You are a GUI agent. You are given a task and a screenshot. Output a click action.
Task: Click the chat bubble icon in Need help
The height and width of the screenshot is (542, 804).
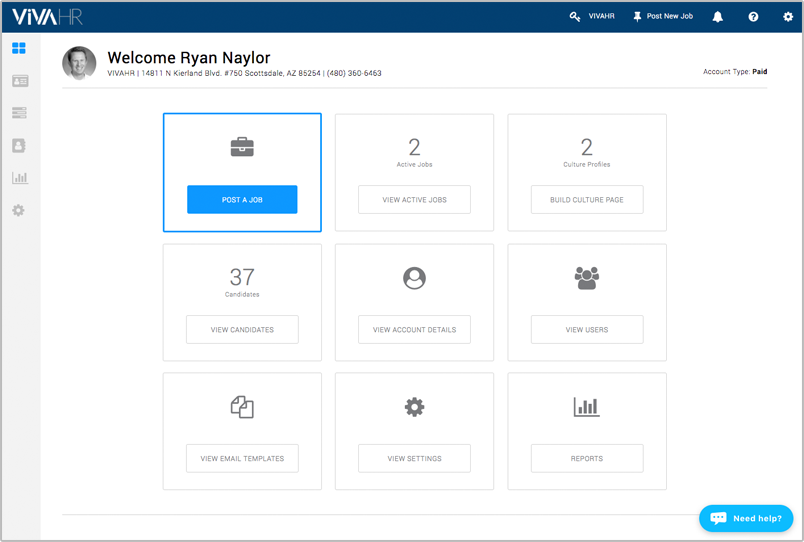click(x=718, y=518)
